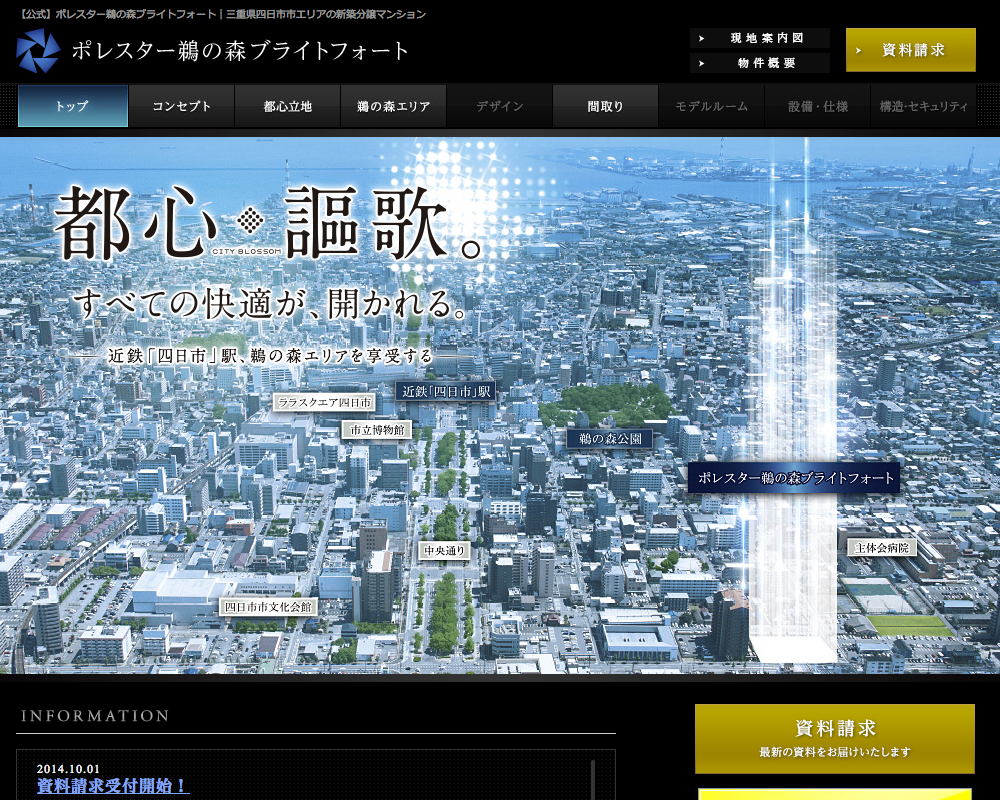Open the 間取り navigation tab
Screen dimensions: 1000x800
coord(605,106)
